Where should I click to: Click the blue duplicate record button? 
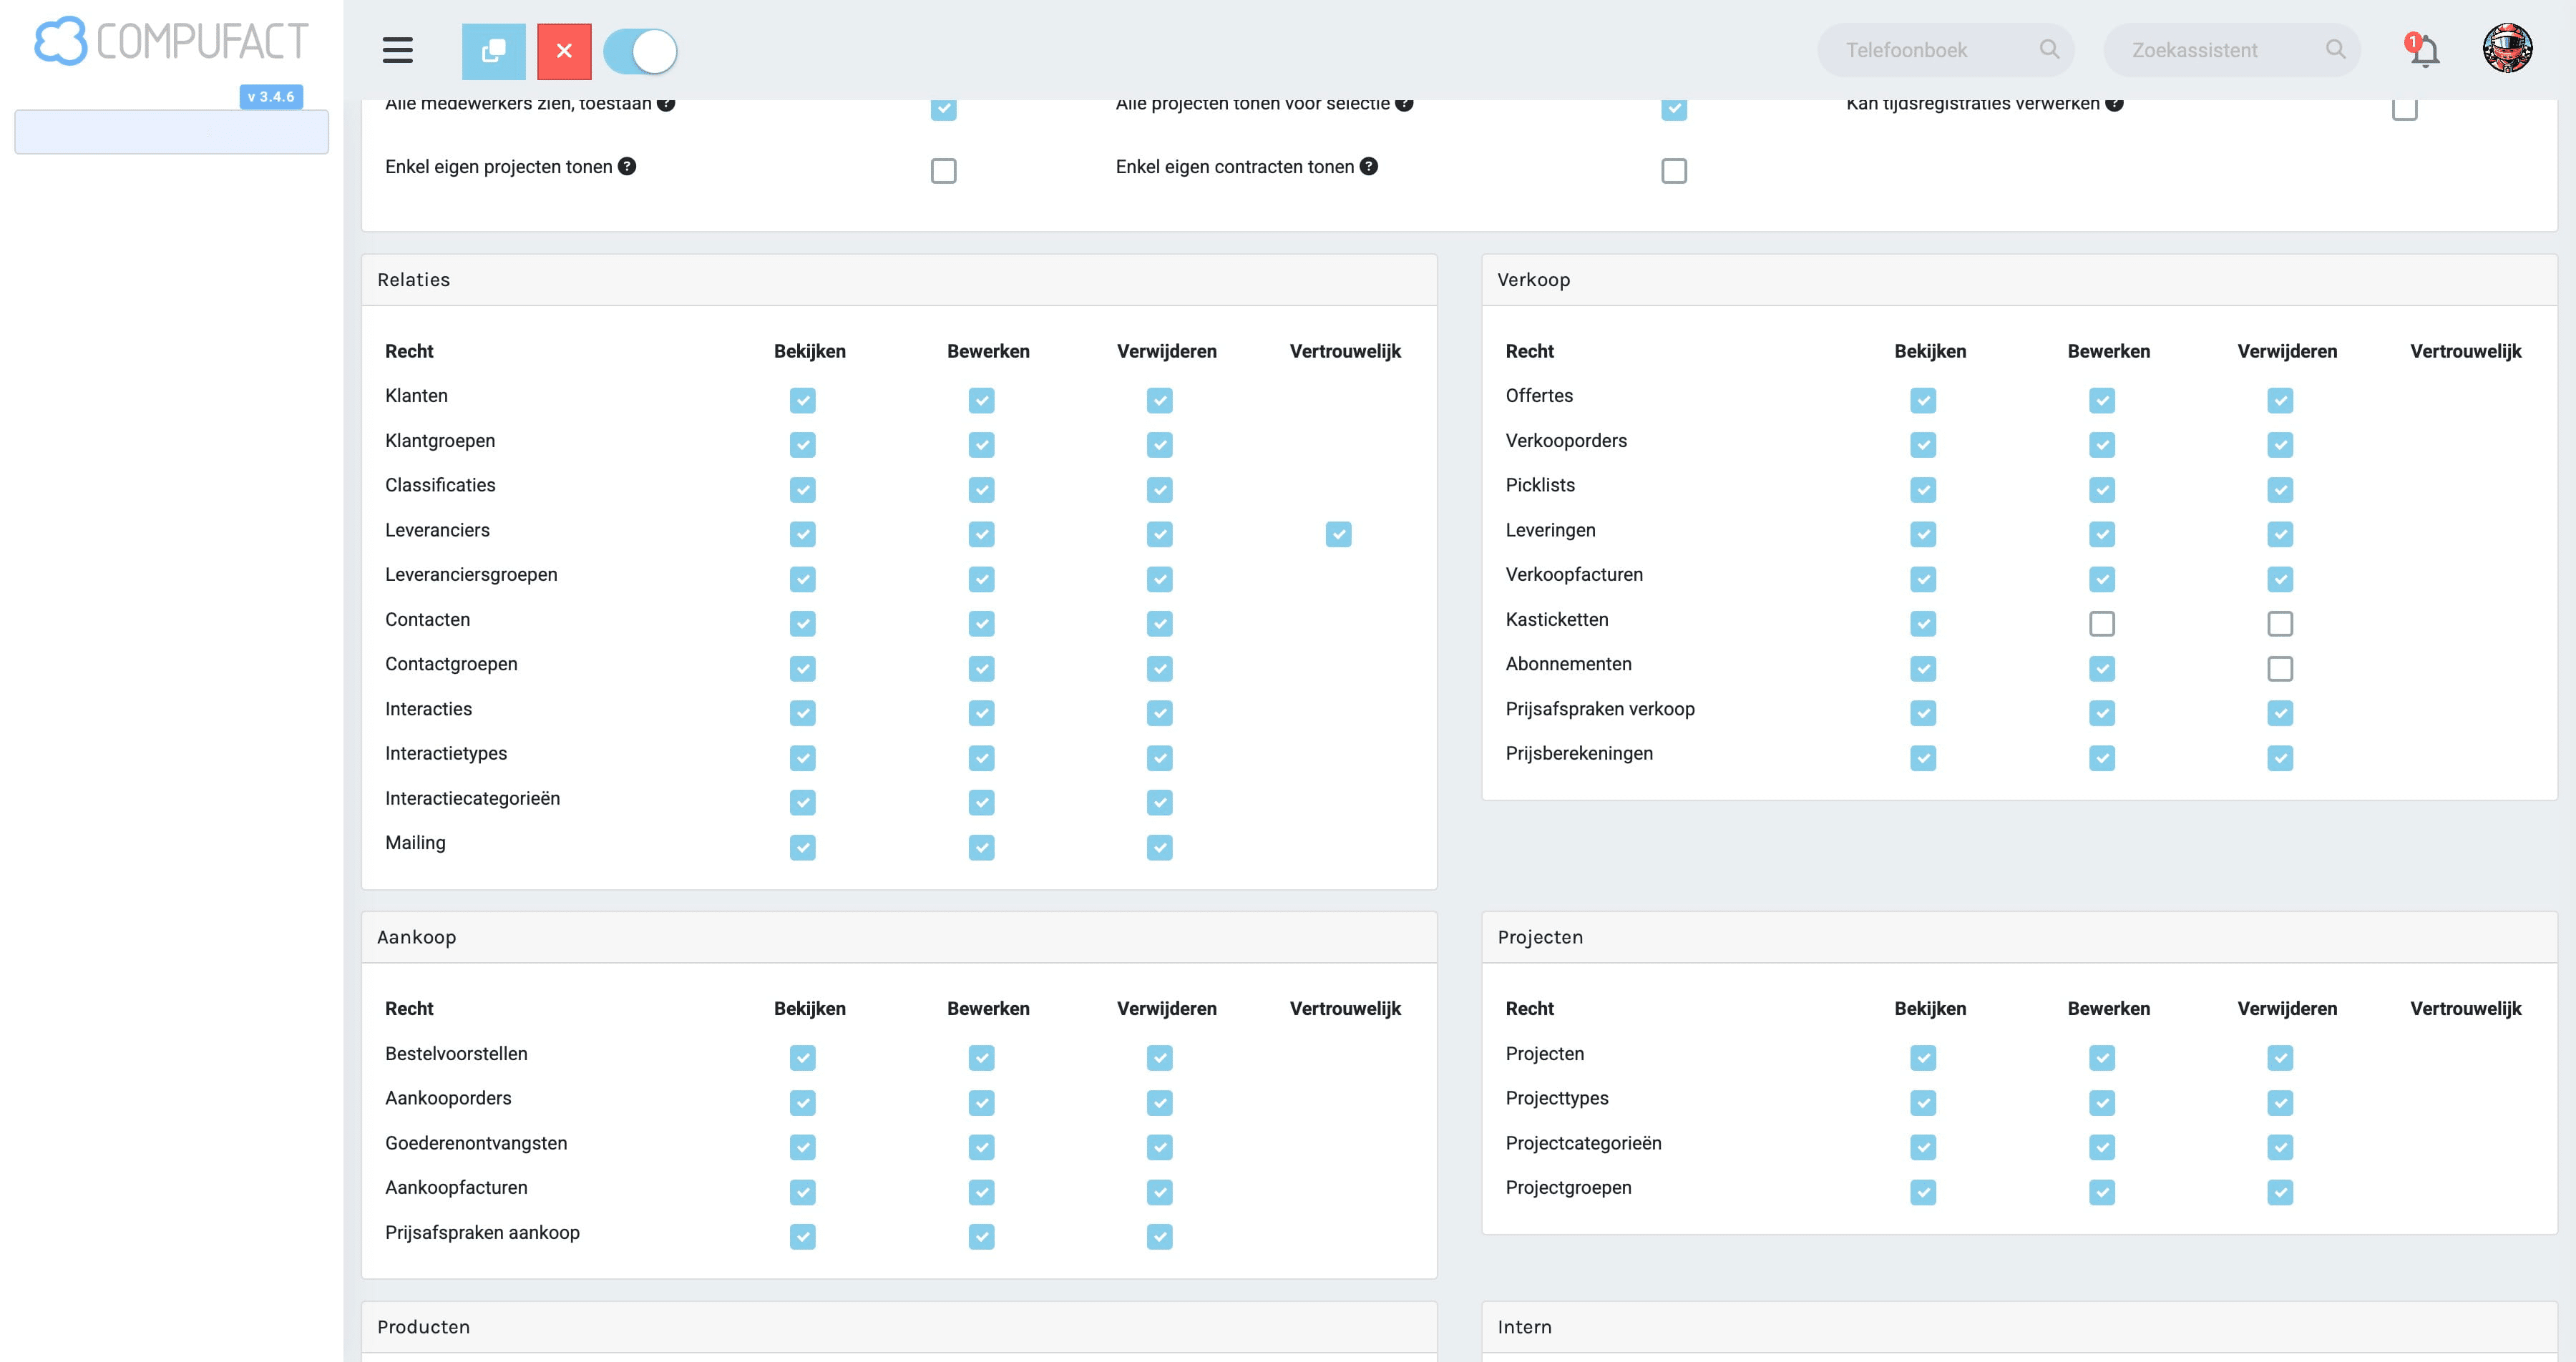(494, 51)
